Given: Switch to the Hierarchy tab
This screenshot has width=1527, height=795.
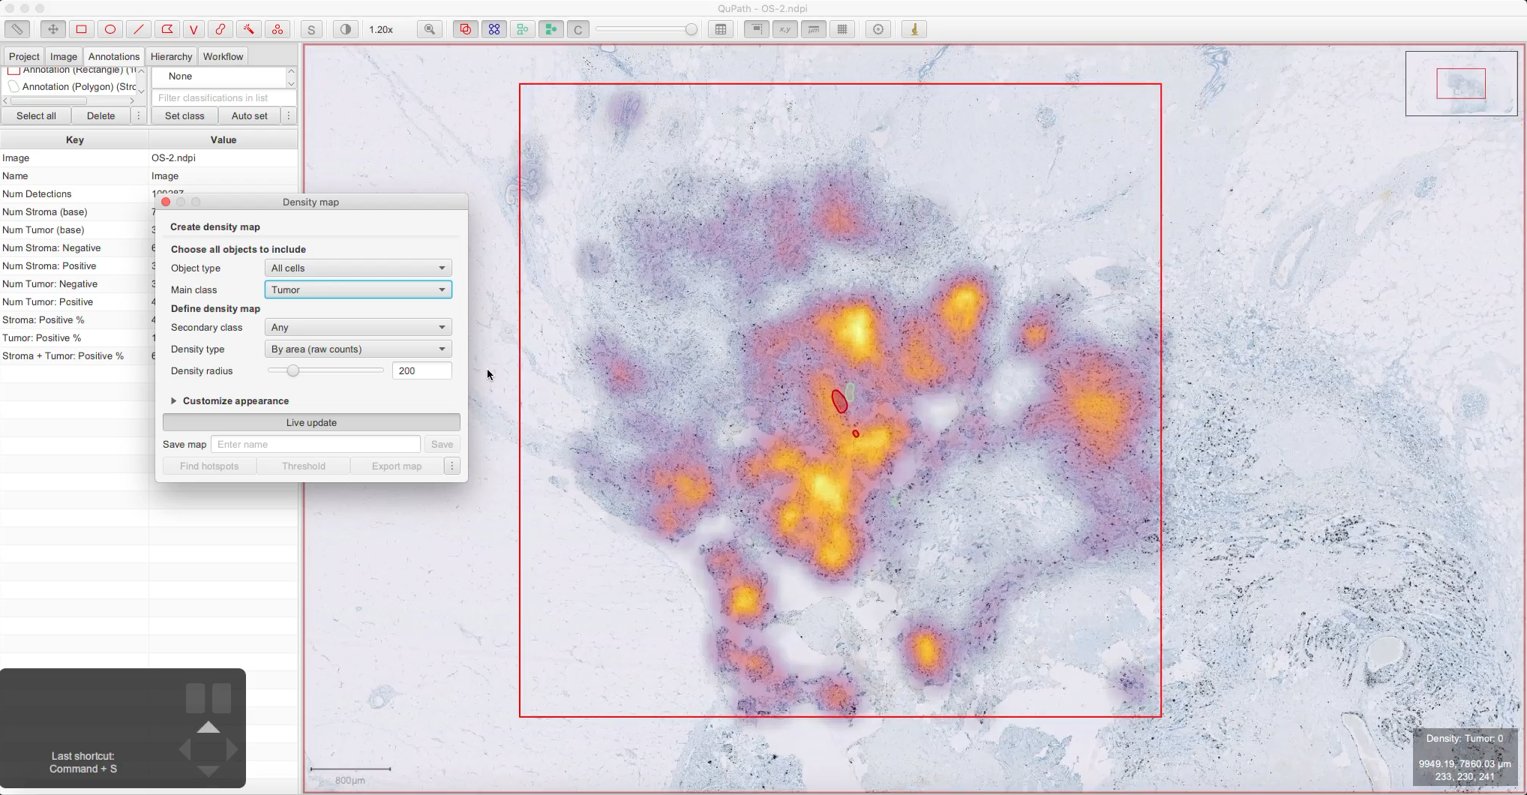Looking at the screenshot, I should (x=171, y=56).
